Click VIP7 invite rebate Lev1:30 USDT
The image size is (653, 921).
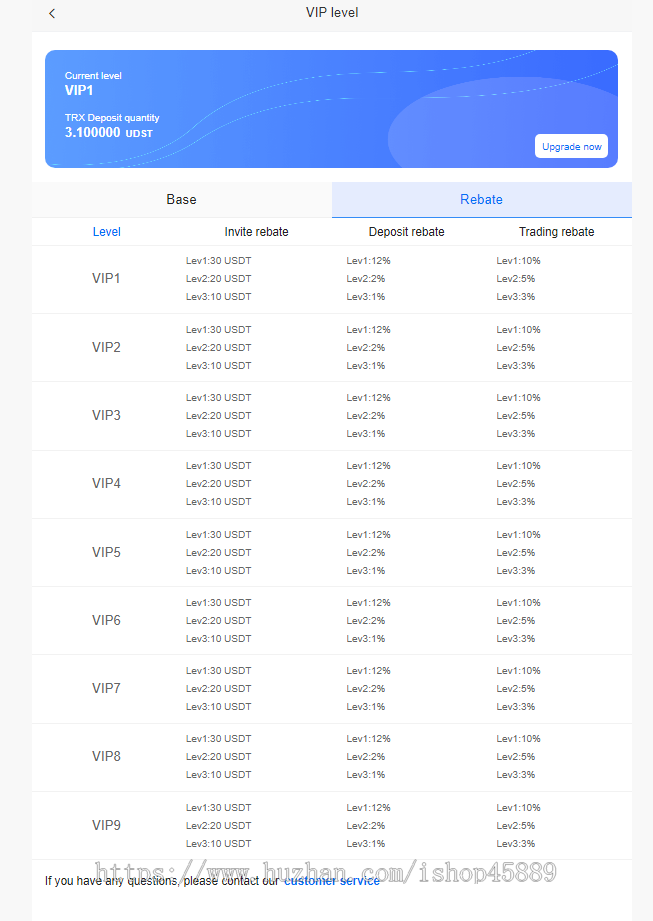[218, 671]
